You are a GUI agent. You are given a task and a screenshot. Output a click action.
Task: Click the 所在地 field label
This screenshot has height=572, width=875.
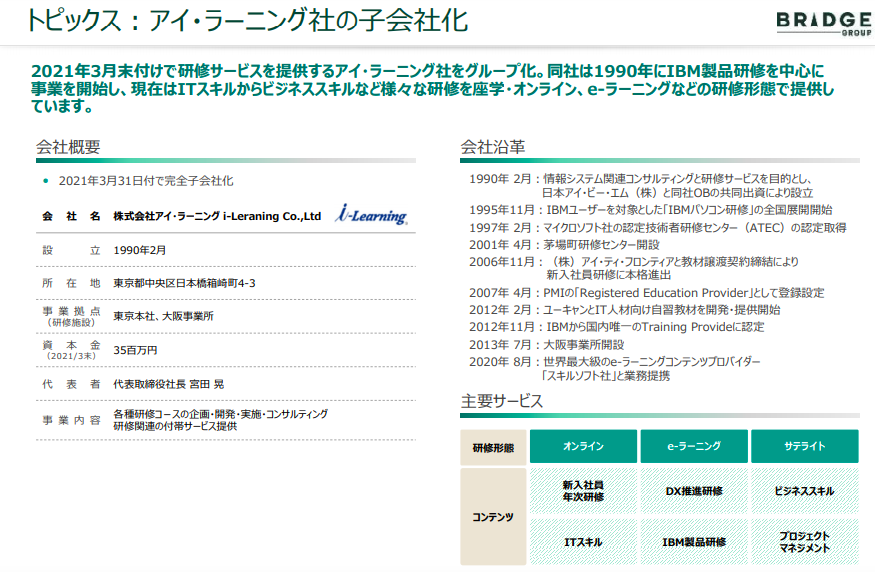(71, 283)
